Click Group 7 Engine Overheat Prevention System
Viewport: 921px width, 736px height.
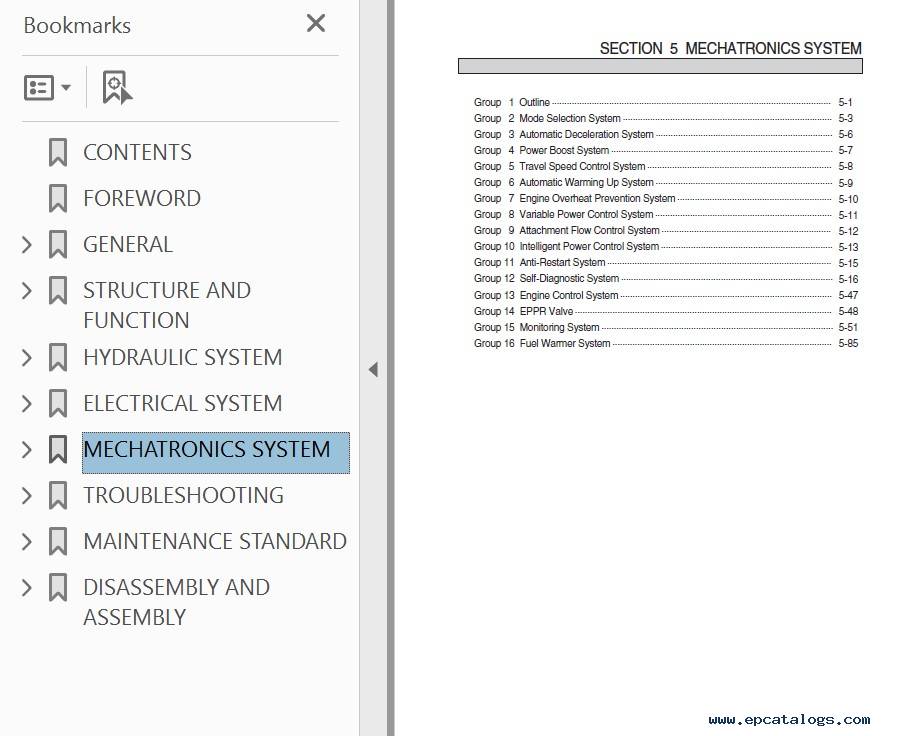click(x=665, y=199)
